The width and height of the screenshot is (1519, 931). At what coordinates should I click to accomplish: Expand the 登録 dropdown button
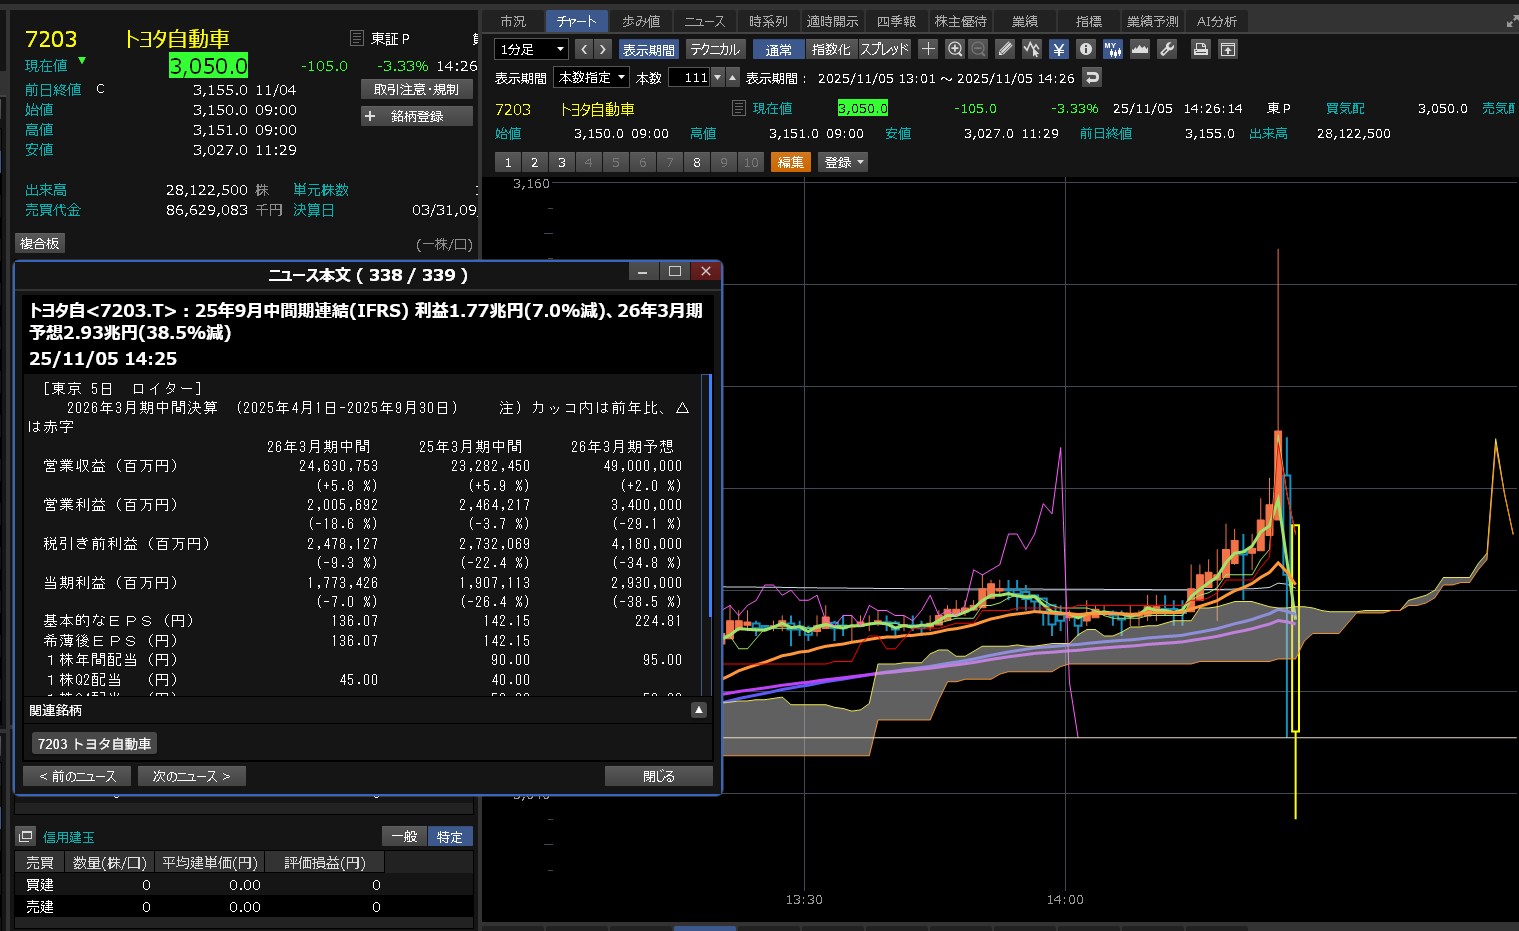[843, 162]
